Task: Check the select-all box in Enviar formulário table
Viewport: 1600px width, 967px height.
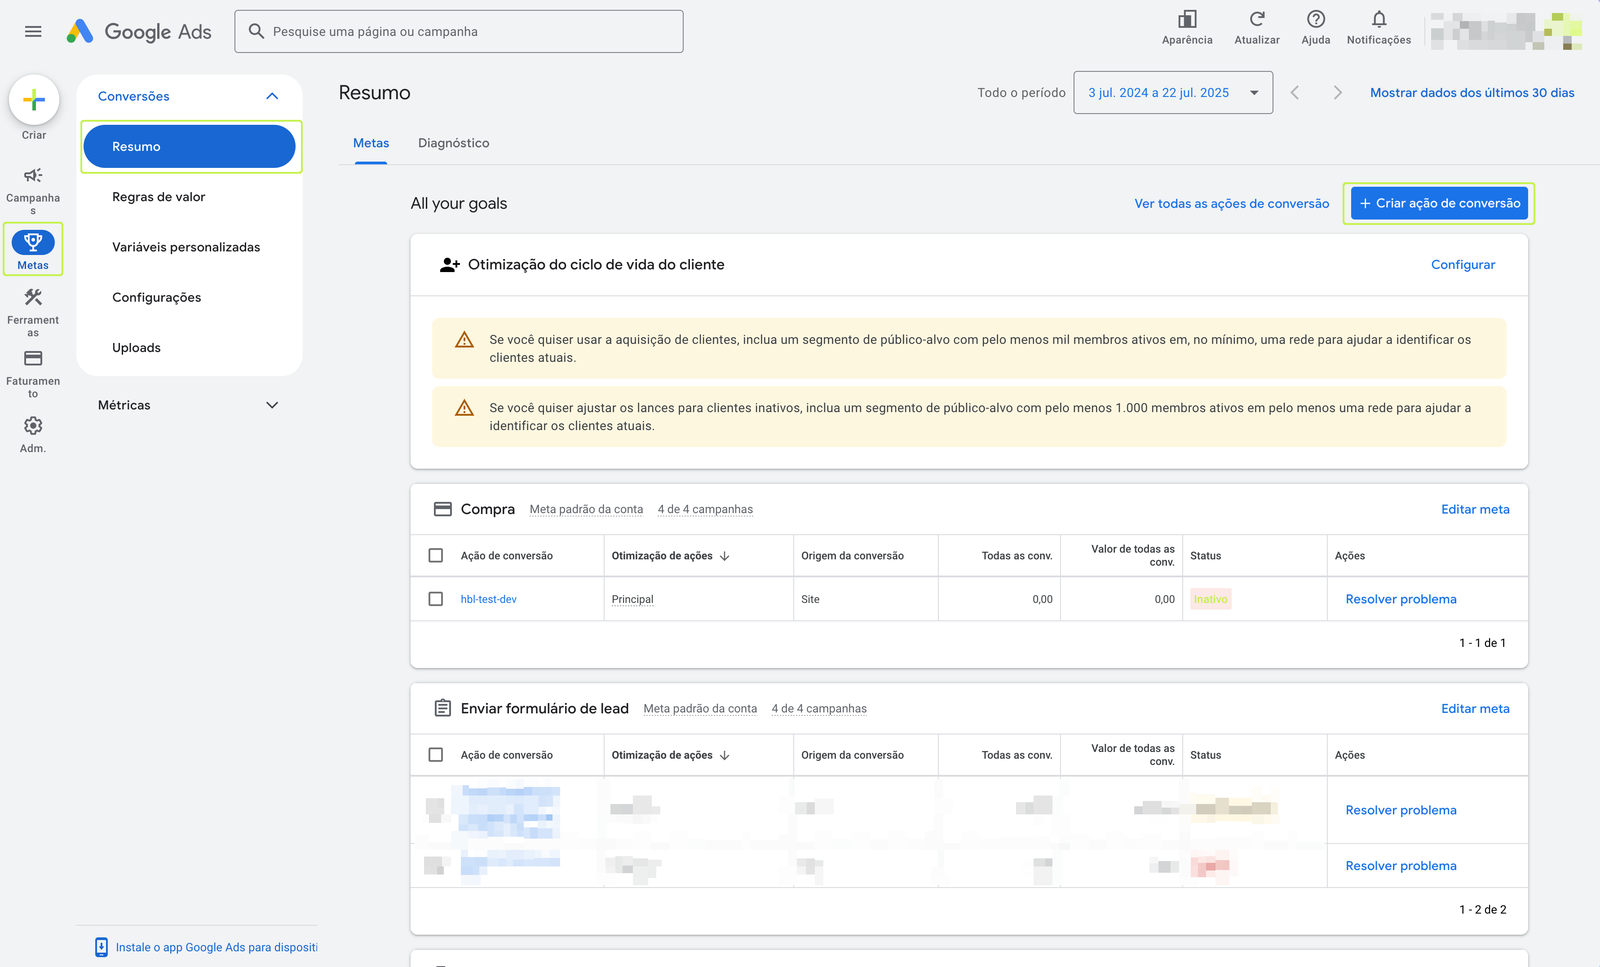Action: pyautogui.click(x=436, y=755)
